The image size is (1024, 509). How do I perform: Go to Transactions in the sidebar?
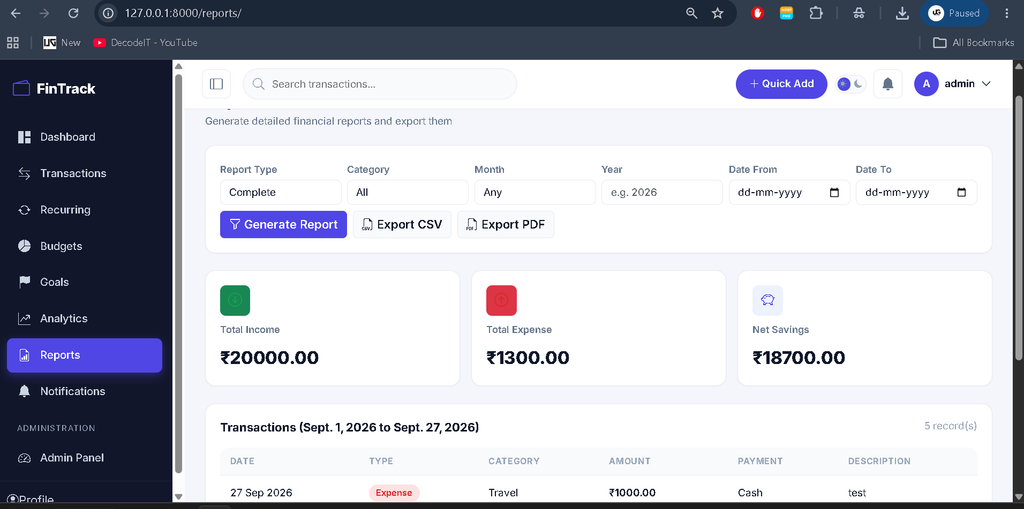(x=84, y=173)
